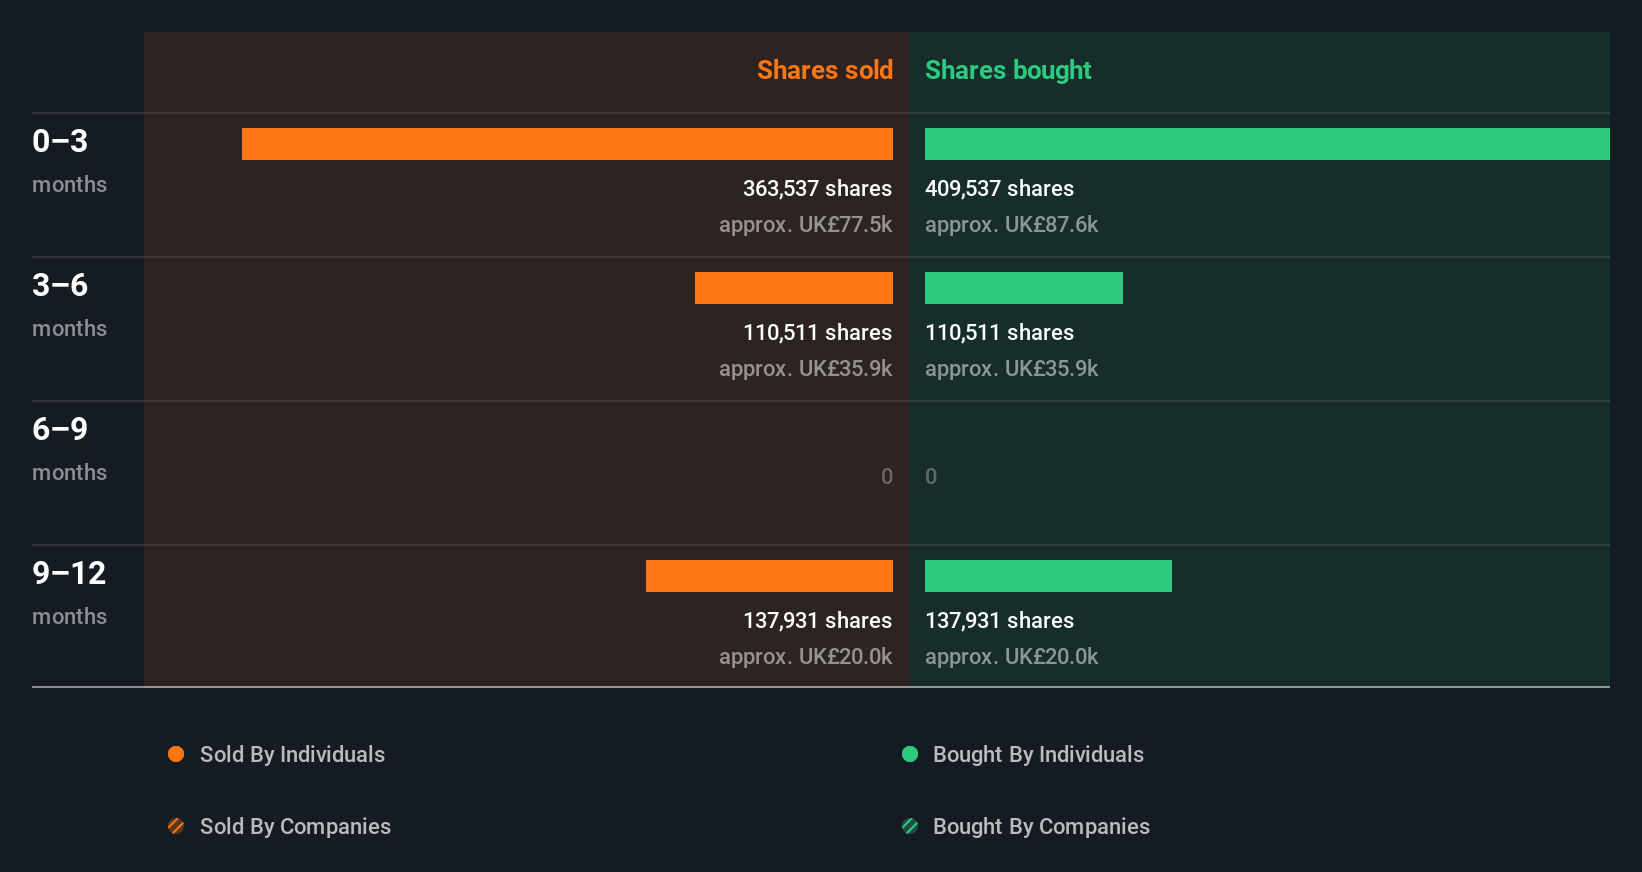Click the 9–12 months green bought bar

coord(1048,576)
